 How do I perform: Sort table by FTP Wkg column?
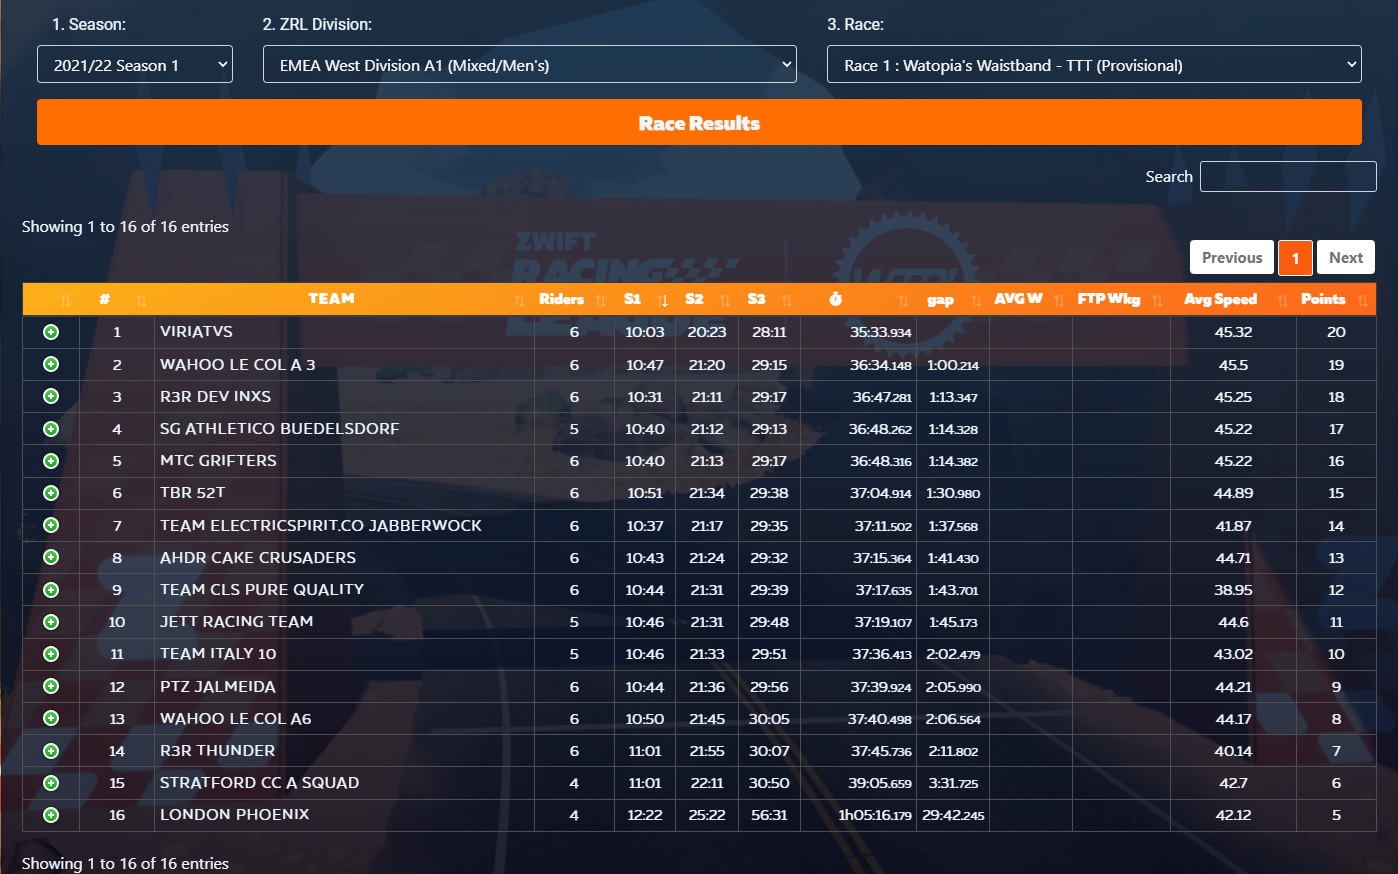1120,299
